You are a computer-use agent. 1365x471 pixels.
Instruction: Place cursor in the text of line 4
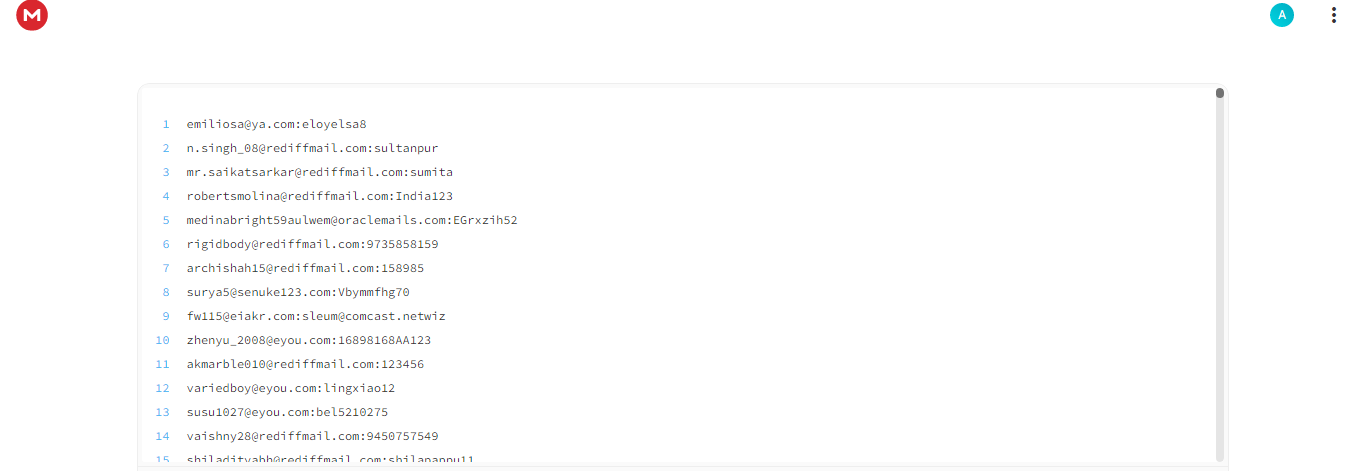tap(320, 196)
